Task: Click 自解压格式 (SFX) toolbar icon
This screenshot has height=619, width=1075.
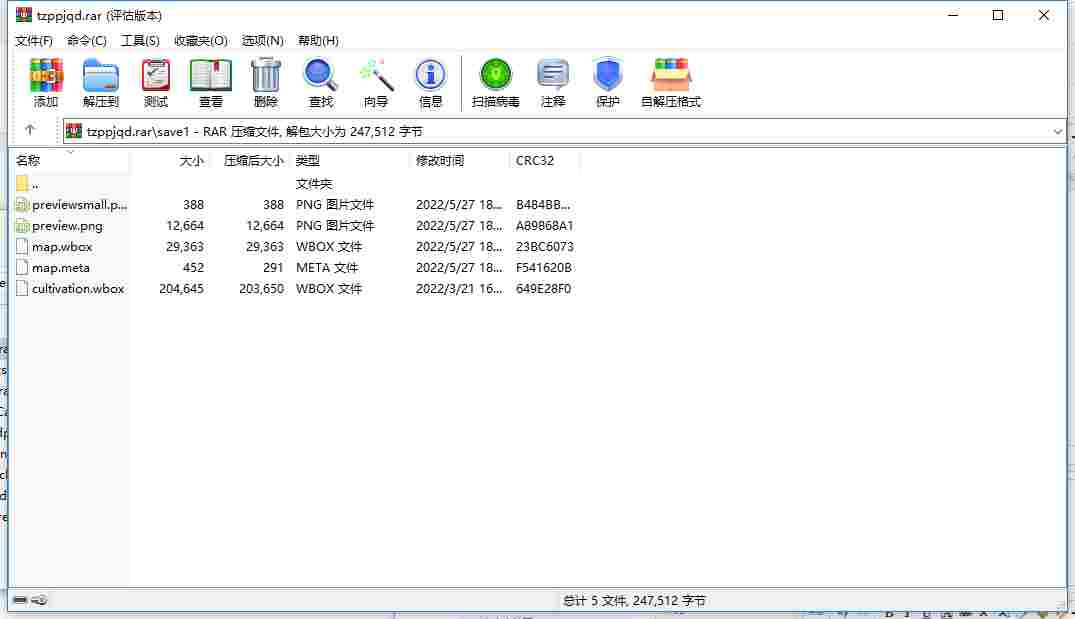Action: [x=671, y=82]
